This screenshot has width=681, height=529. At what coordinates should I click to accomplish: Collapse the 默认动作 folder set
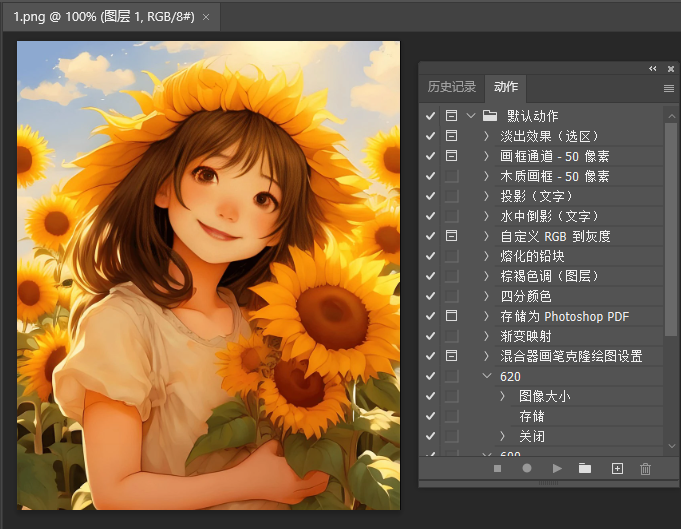pyautogui.click(x=470, y=116)
